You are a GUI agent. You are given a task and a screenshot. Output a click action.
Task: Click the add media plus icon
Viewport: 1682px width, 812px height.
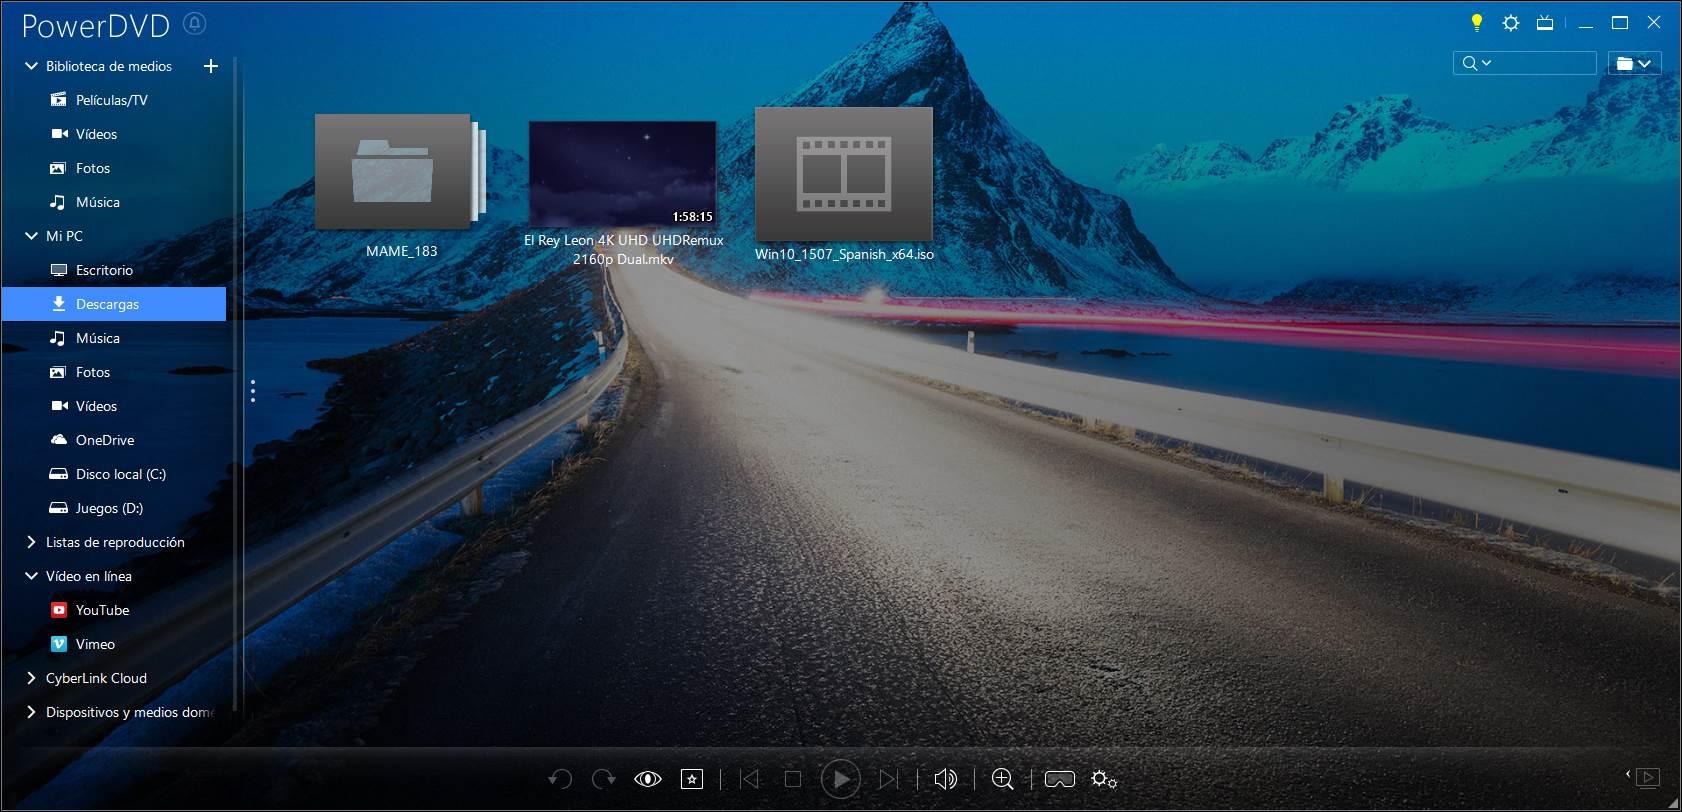[211, 66]
